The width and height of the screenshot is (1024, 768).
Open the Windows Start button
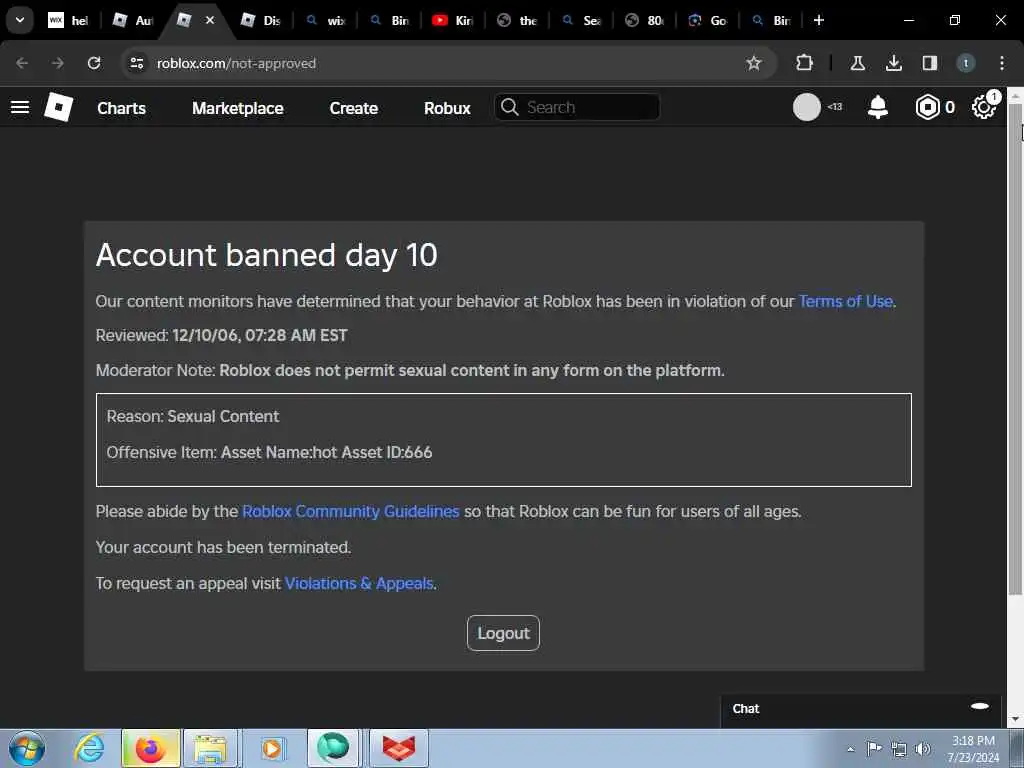pyautogui.click(x=27, y=748)
